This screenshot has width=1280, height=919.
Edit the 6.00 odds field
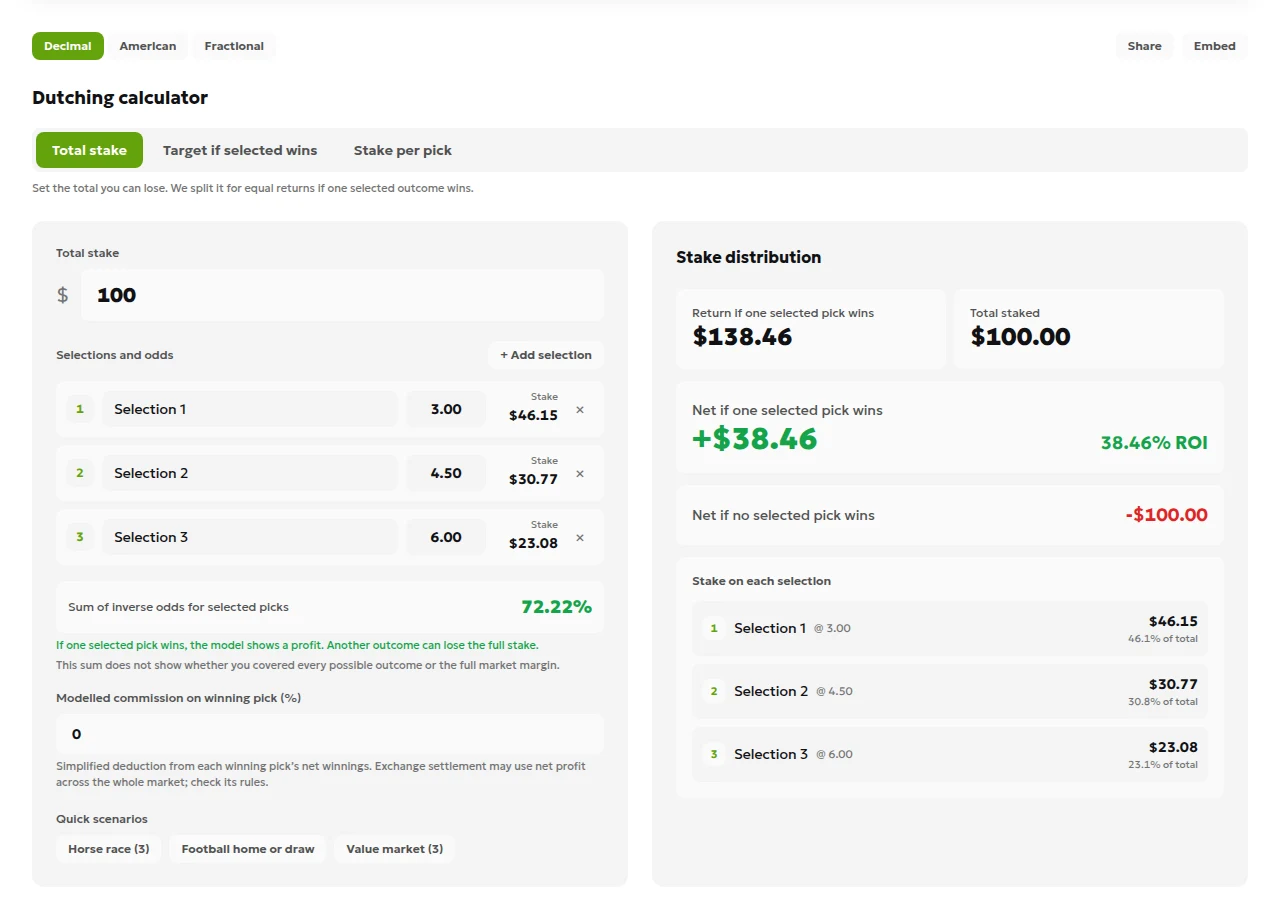point(446,537)
